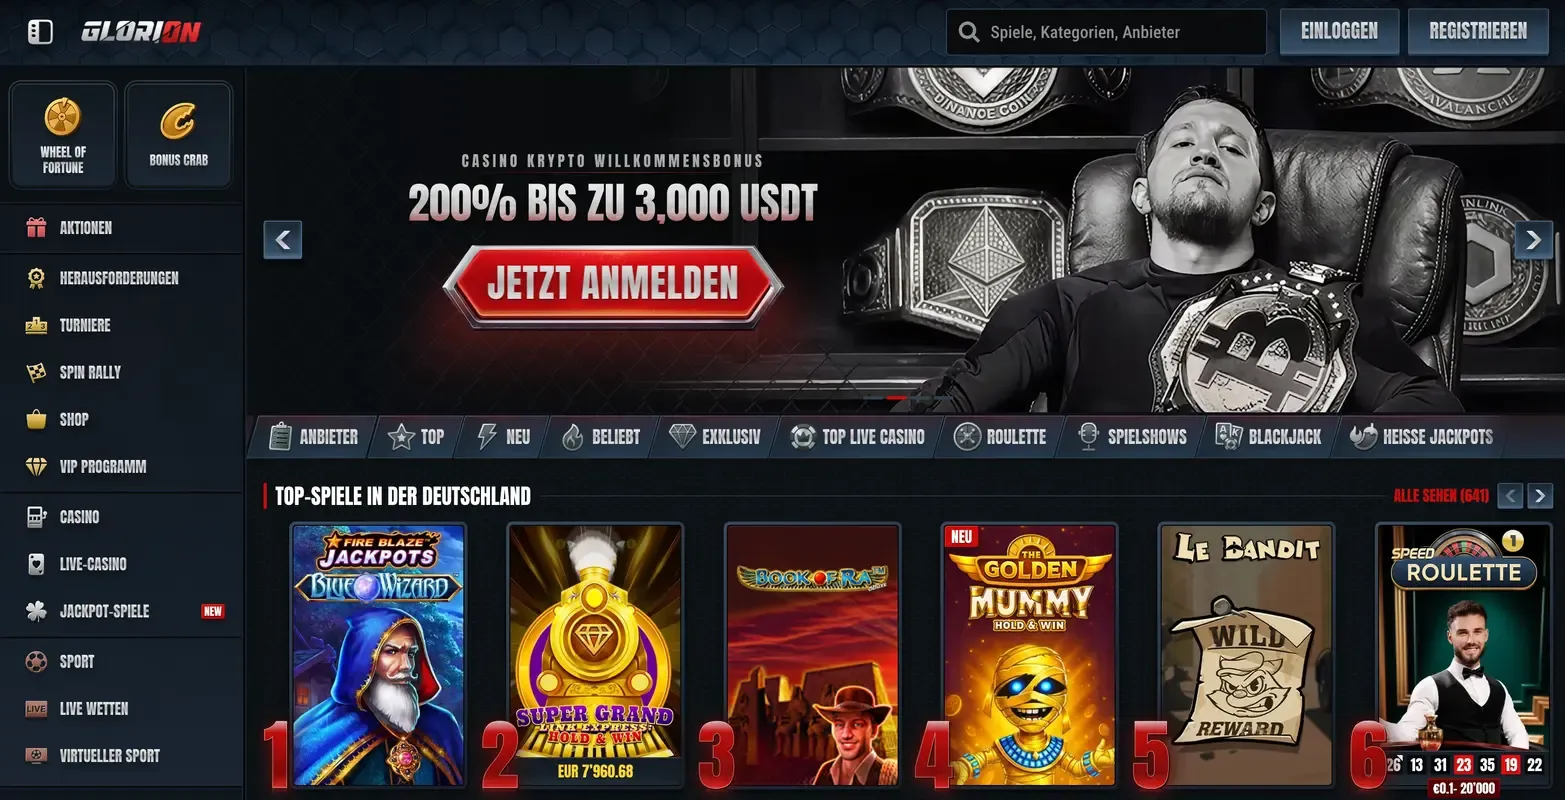Viewport: 1565px width, 800px height.
Task: Click the Einloggen button
Action: [1339, 31]
